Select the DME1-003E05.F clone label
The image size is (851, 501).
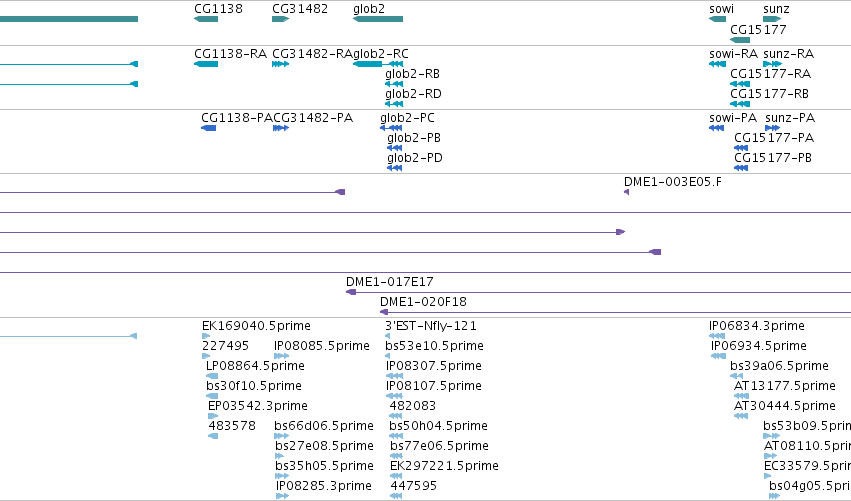click(673, 182)
